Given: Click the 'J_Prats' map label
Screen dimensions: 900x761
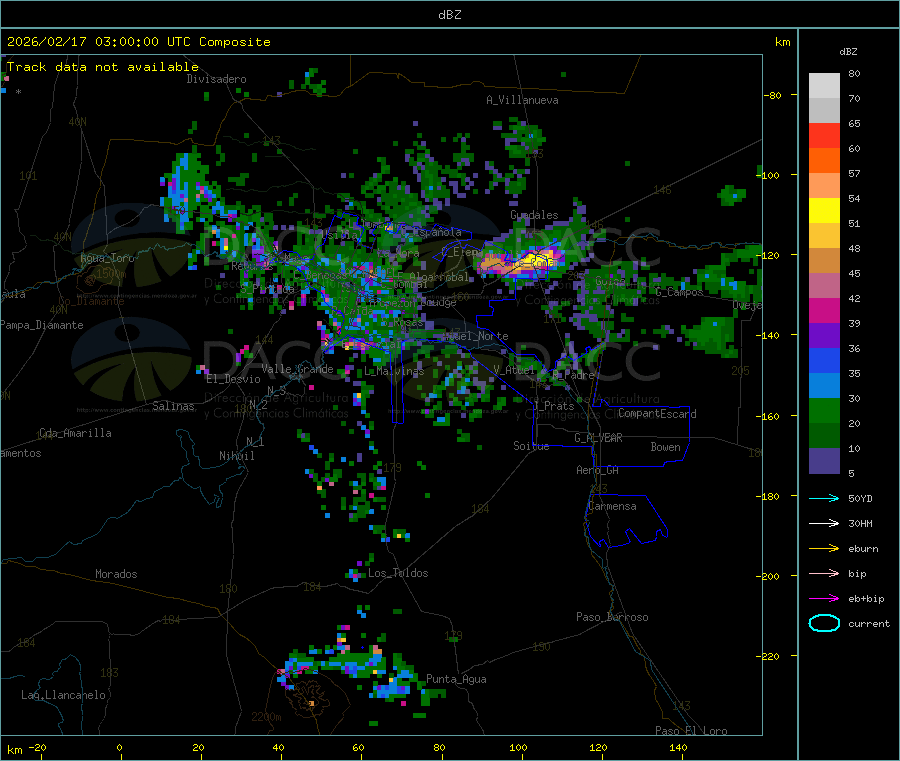Looking at the screenshot, I should point(553,406).
